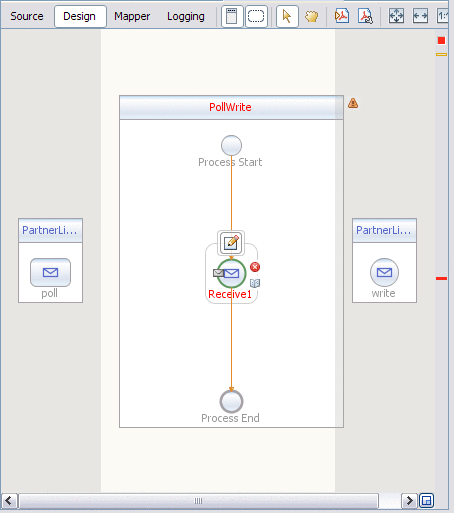The width and height of the screenshot is (454, 513).
Task: Open the navigator icon at scrollbar corner
Action: [426, 501]
